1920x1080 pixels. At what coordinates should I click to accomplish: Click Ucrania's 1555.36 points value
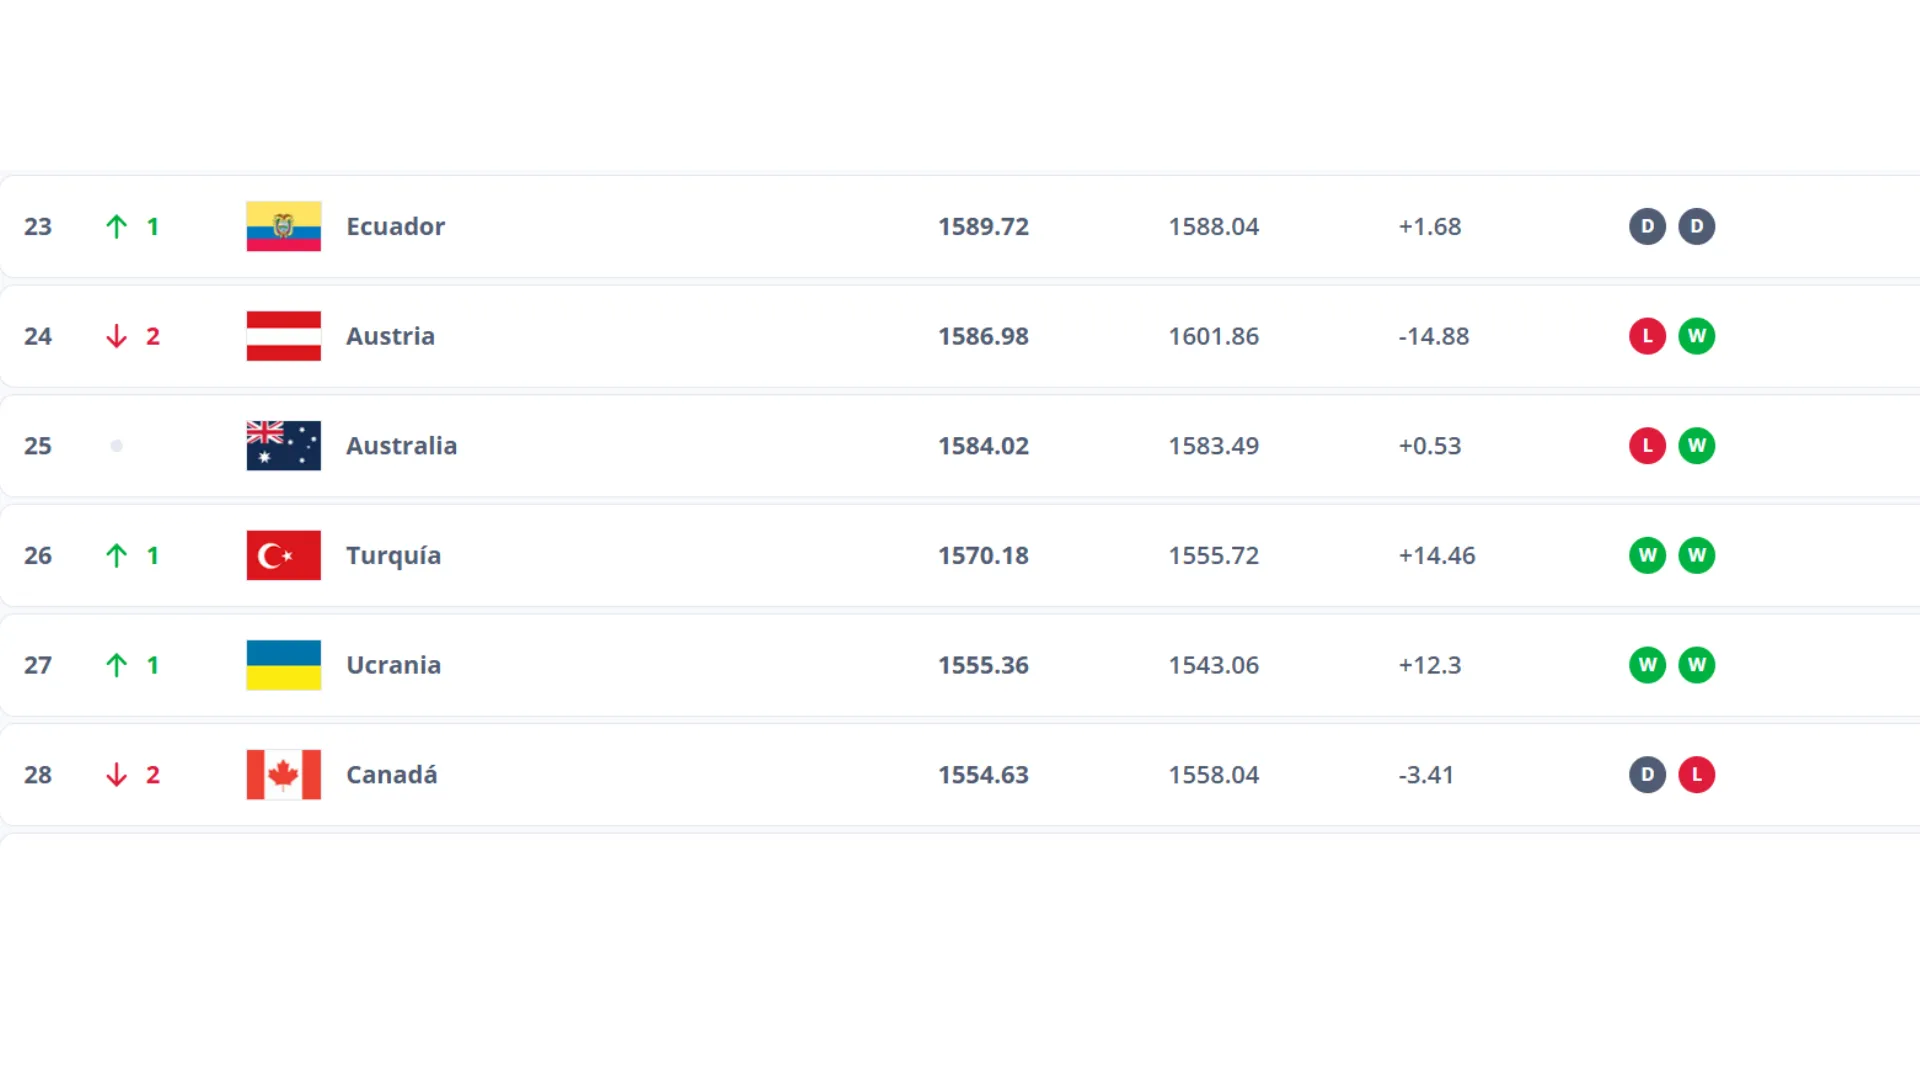[x=983, y=665]
